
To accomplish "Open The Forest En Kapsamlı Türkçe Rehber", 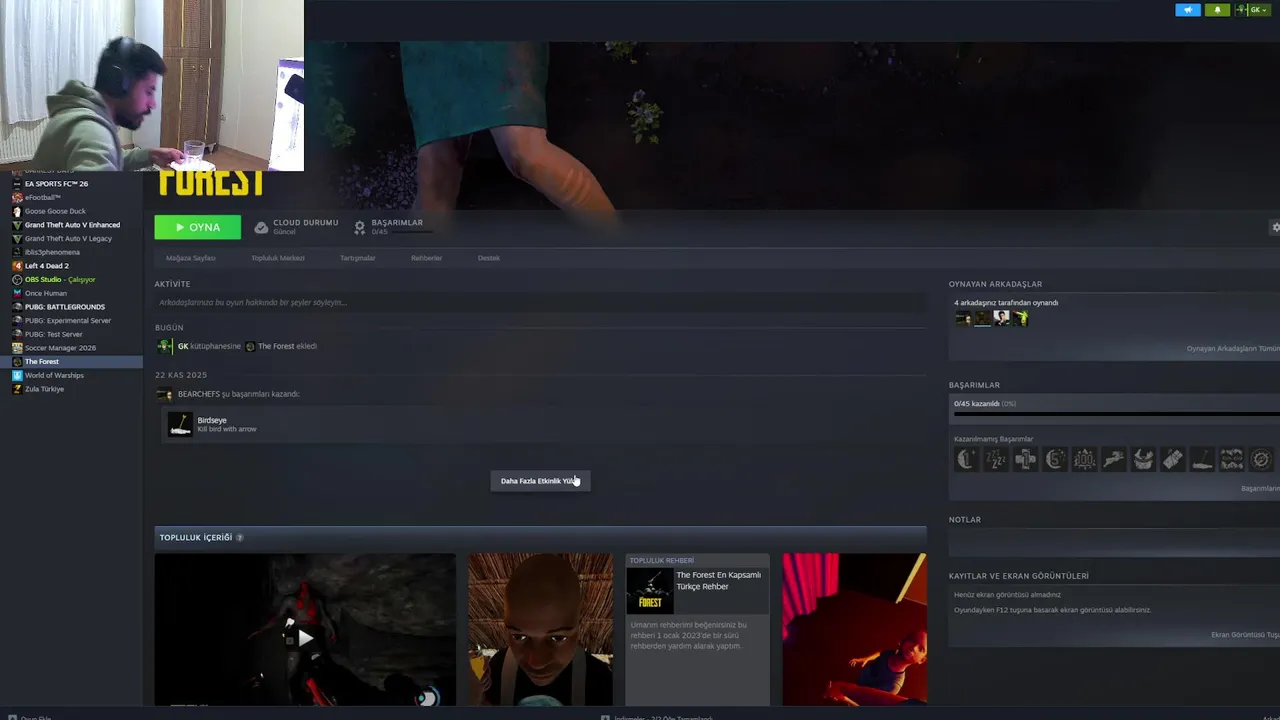I will coord(697,630).
